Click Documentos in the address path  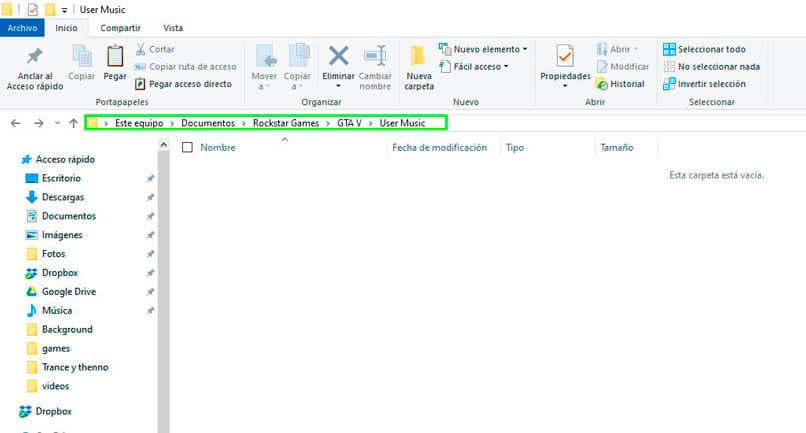[208, 123]
